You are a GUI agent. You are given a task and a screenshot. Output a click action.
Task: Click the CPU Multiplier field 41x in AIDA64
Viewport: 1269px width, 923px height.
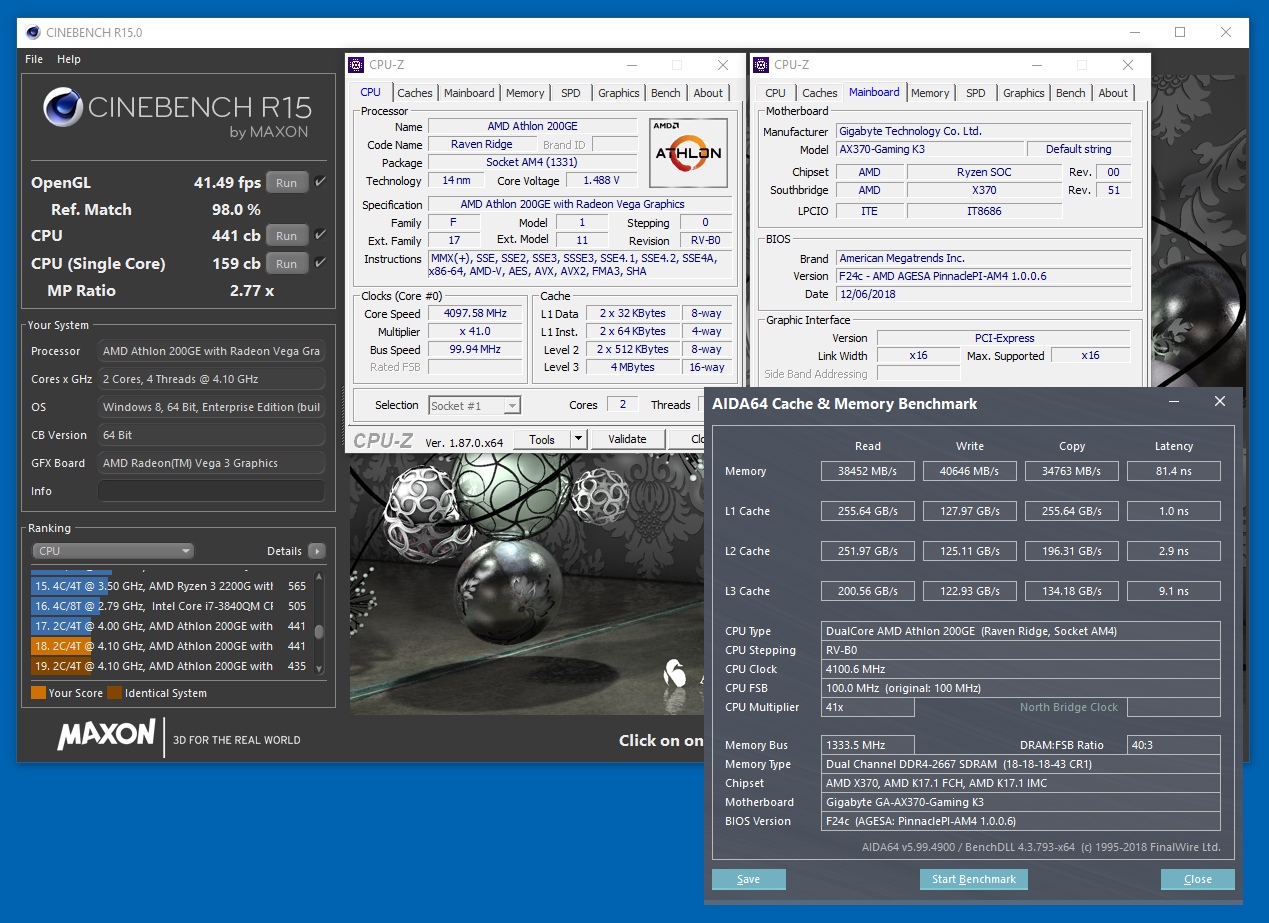[x=868, y=707]
